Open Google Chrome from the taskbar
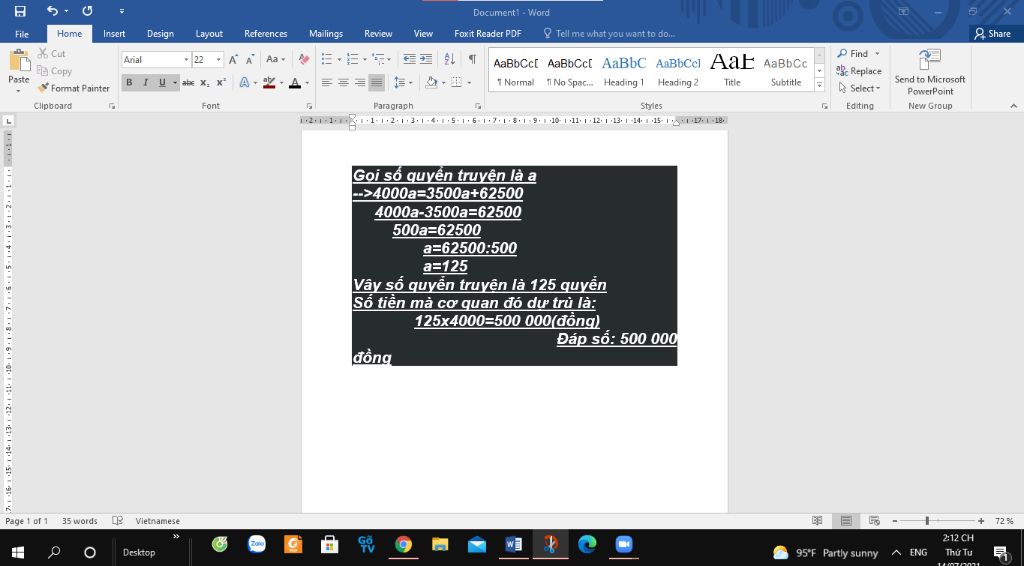The height and width of the screenshot is (566, 1024). click(403, 544)
